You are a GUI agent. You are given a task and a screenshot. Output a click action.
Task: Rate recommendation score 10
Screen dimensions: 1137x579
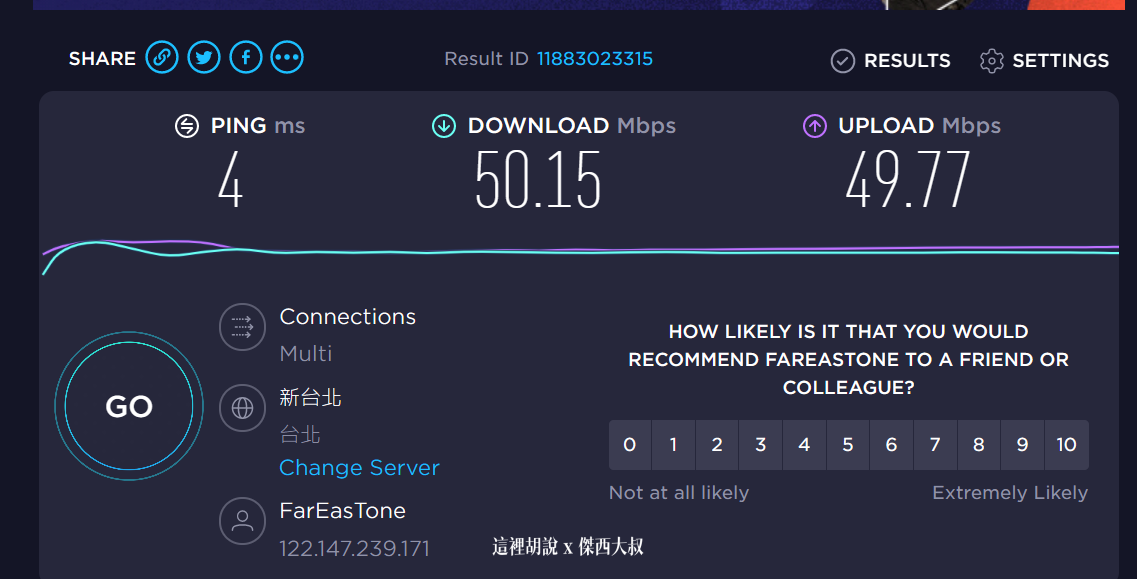(x=1066, y=445)
